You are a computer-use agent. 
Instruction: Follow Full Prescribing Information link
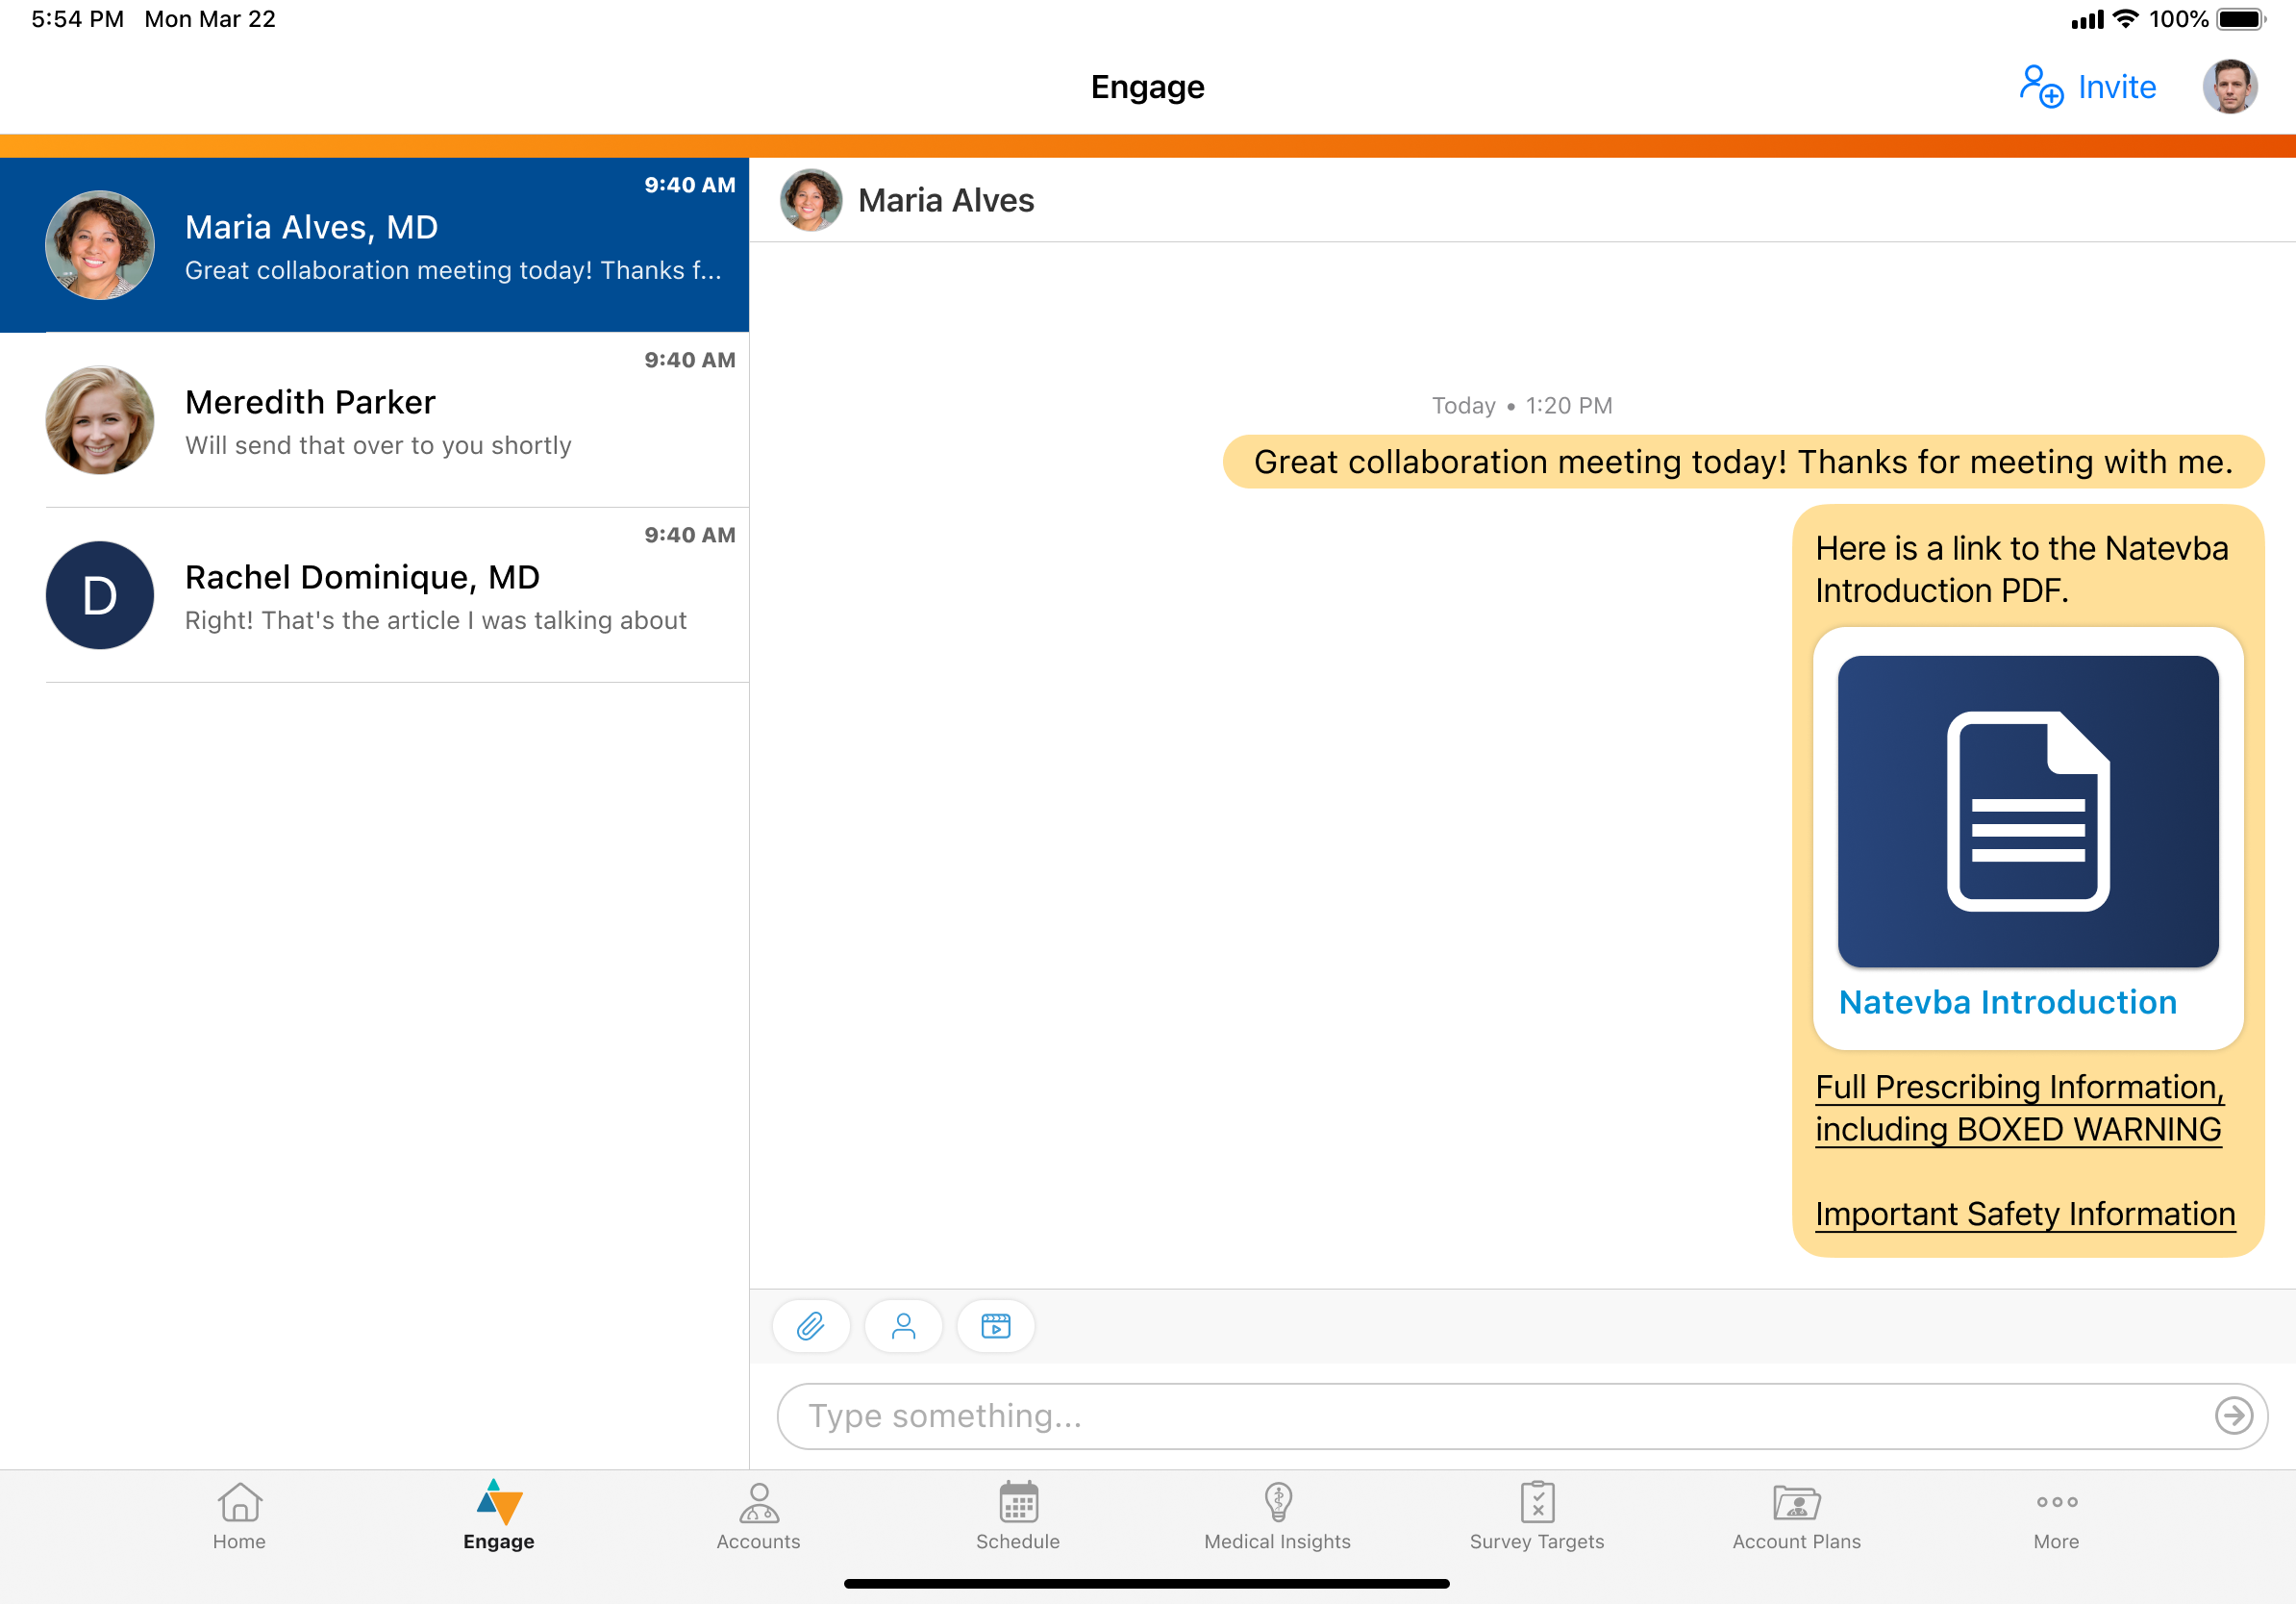pyautogui.click(x=2018, y=1108)
